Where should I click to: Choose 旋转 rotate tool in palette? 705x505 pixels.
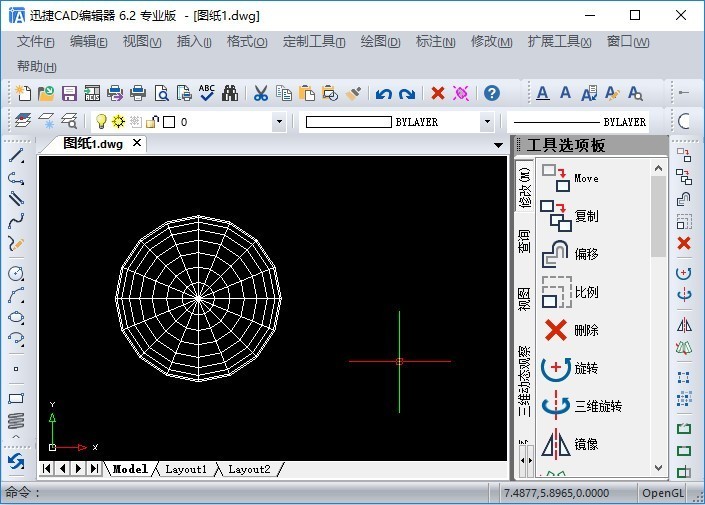570,368
